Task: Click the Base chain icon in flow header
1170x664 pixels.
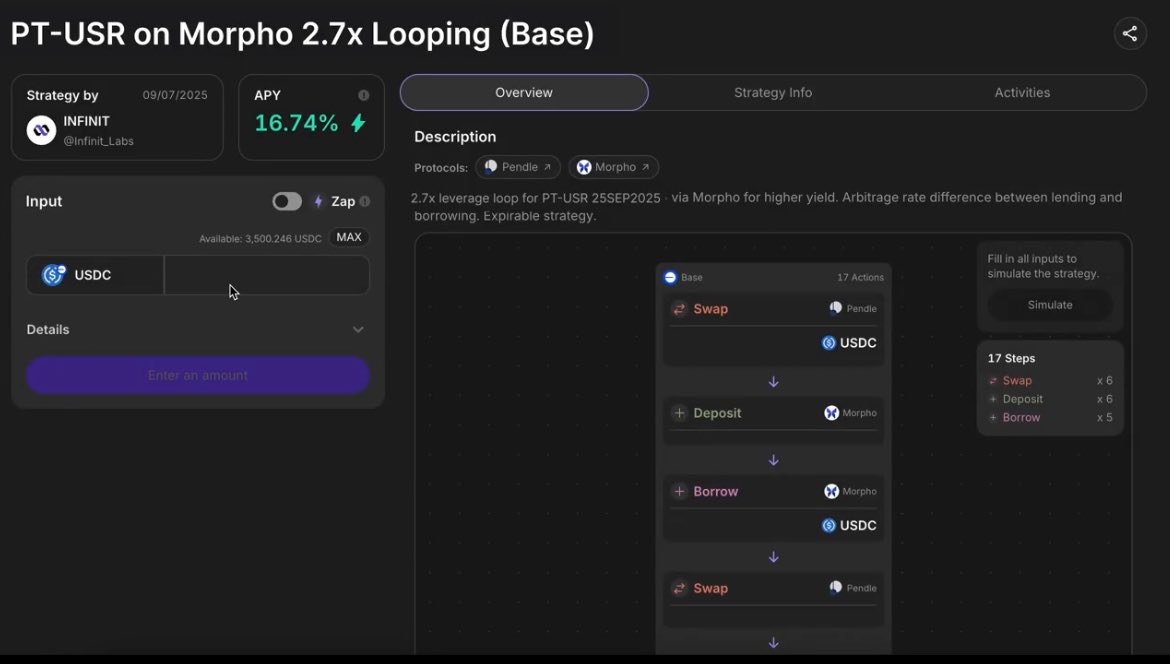Action: [x=670, y=278]
